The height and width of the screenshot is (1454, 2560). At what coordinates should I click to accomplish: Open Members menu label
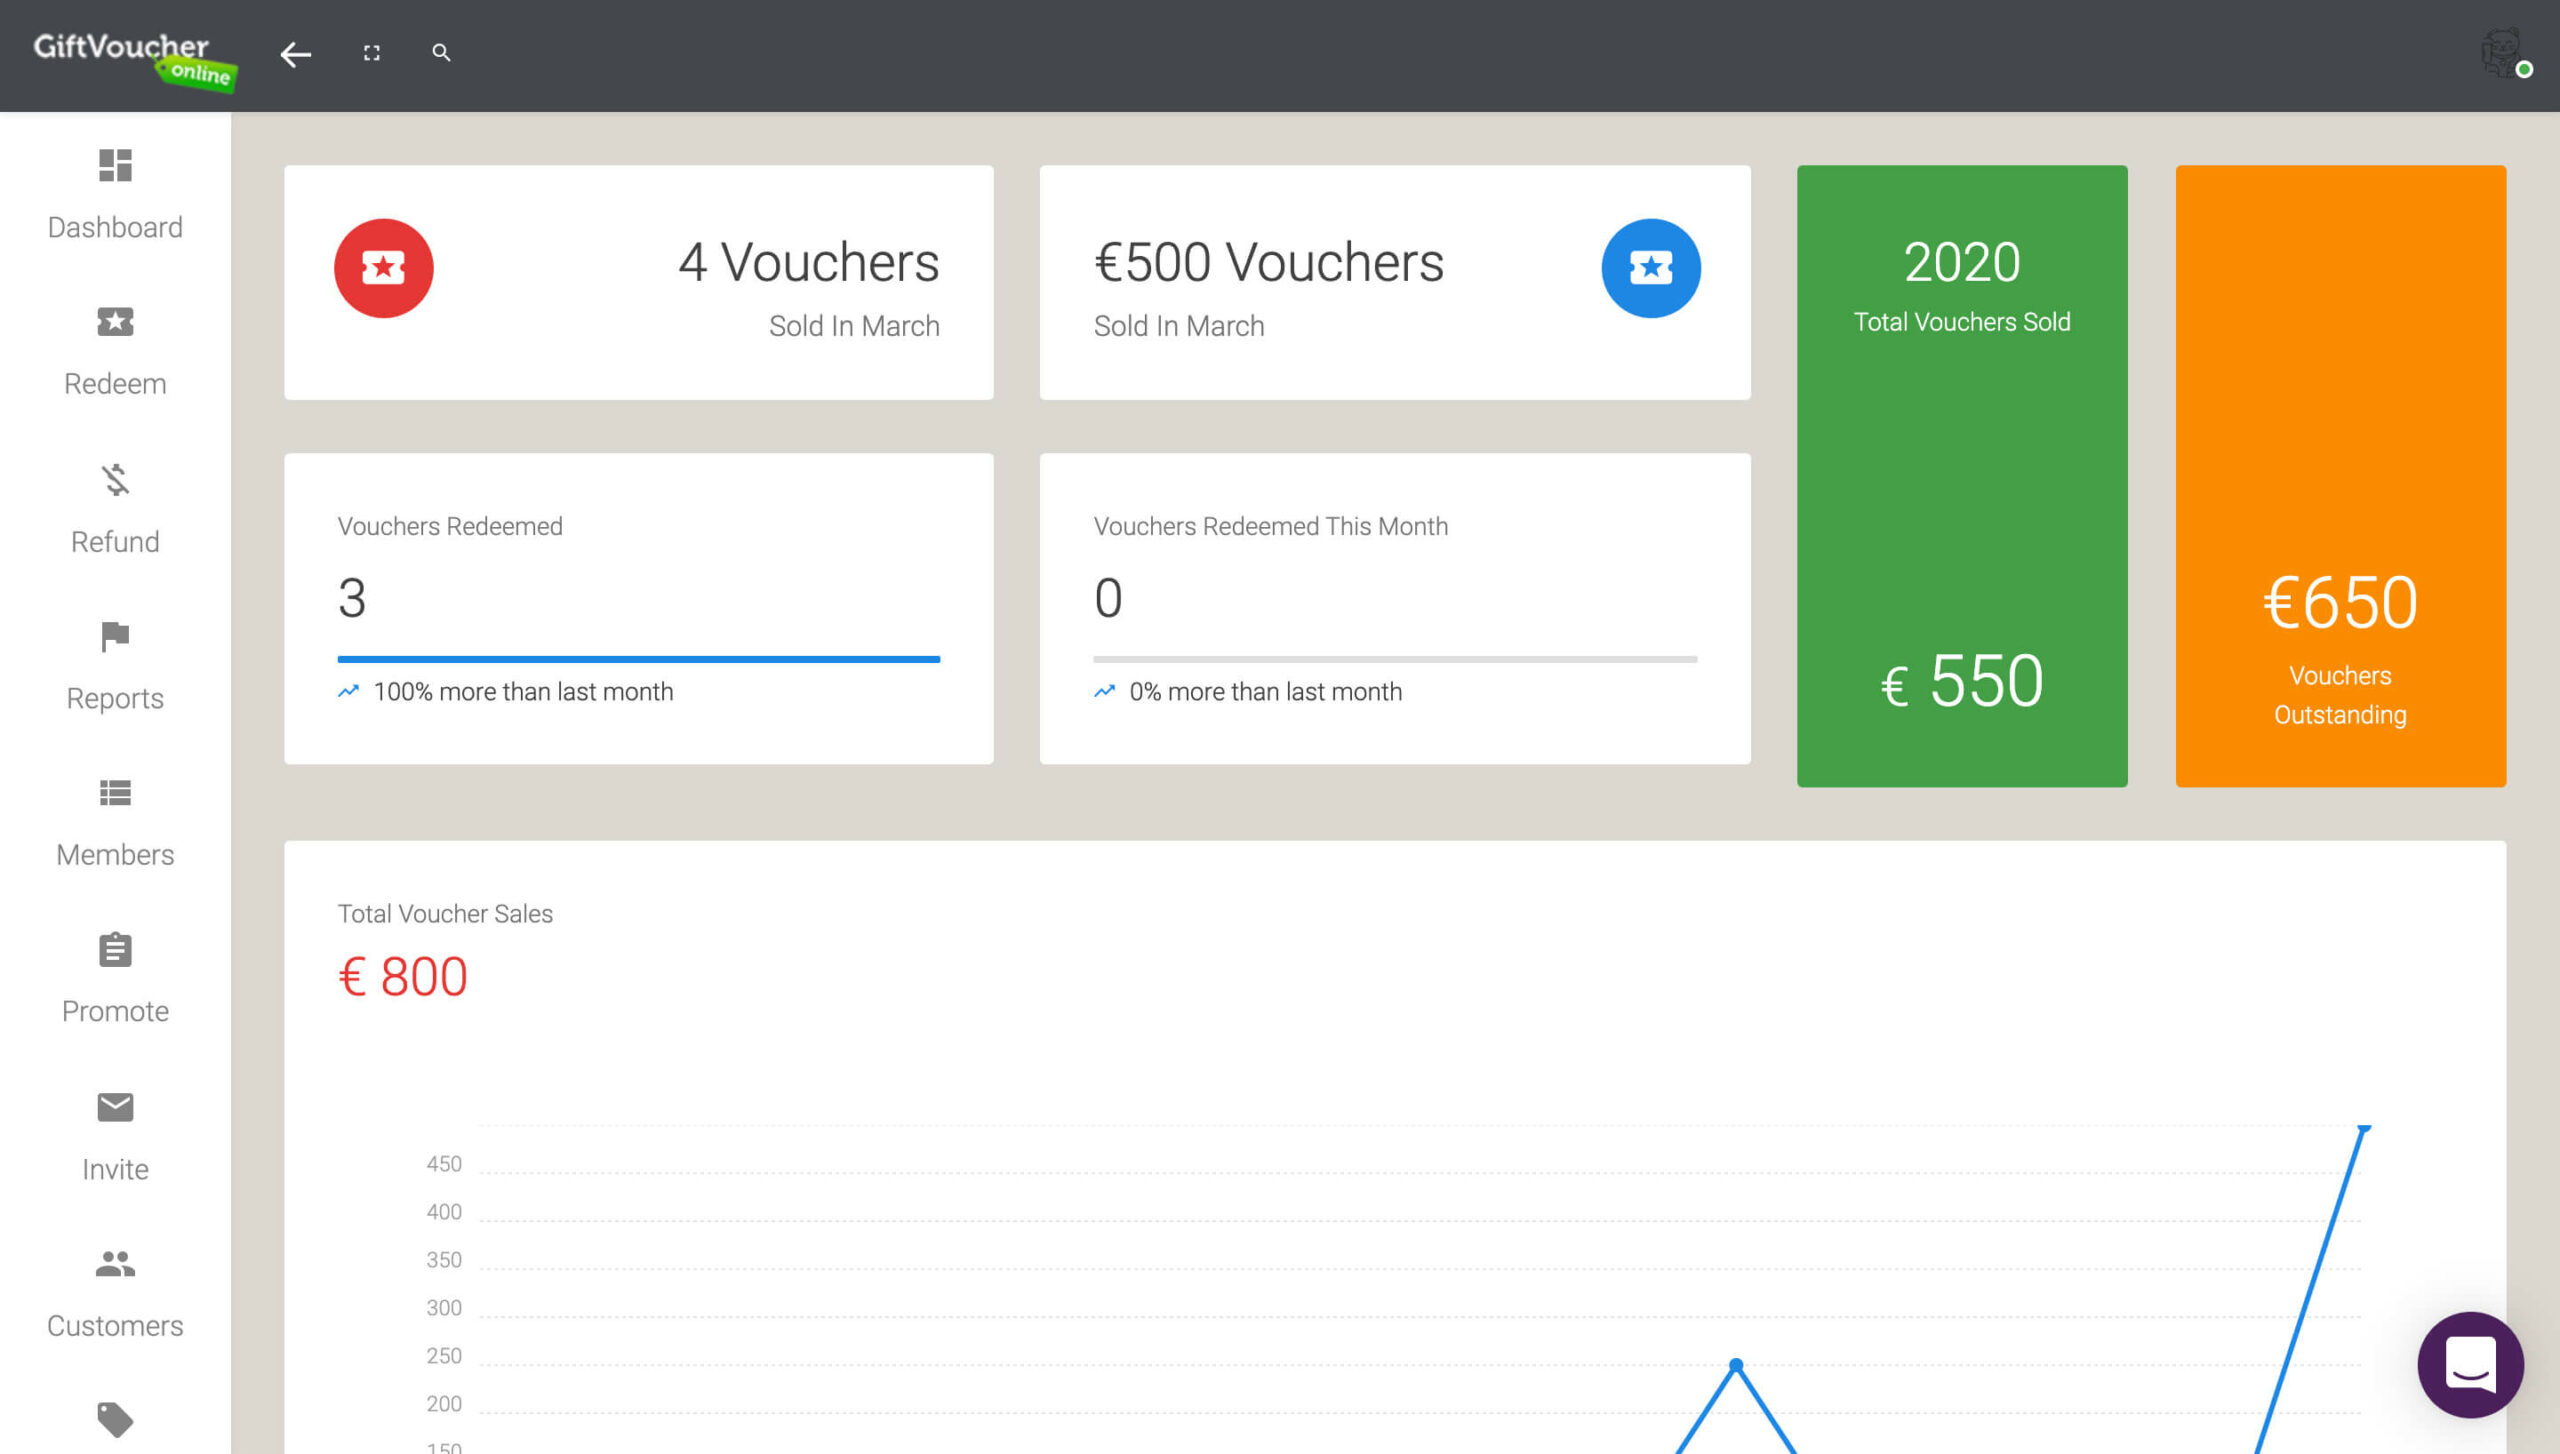click(115, 855)
